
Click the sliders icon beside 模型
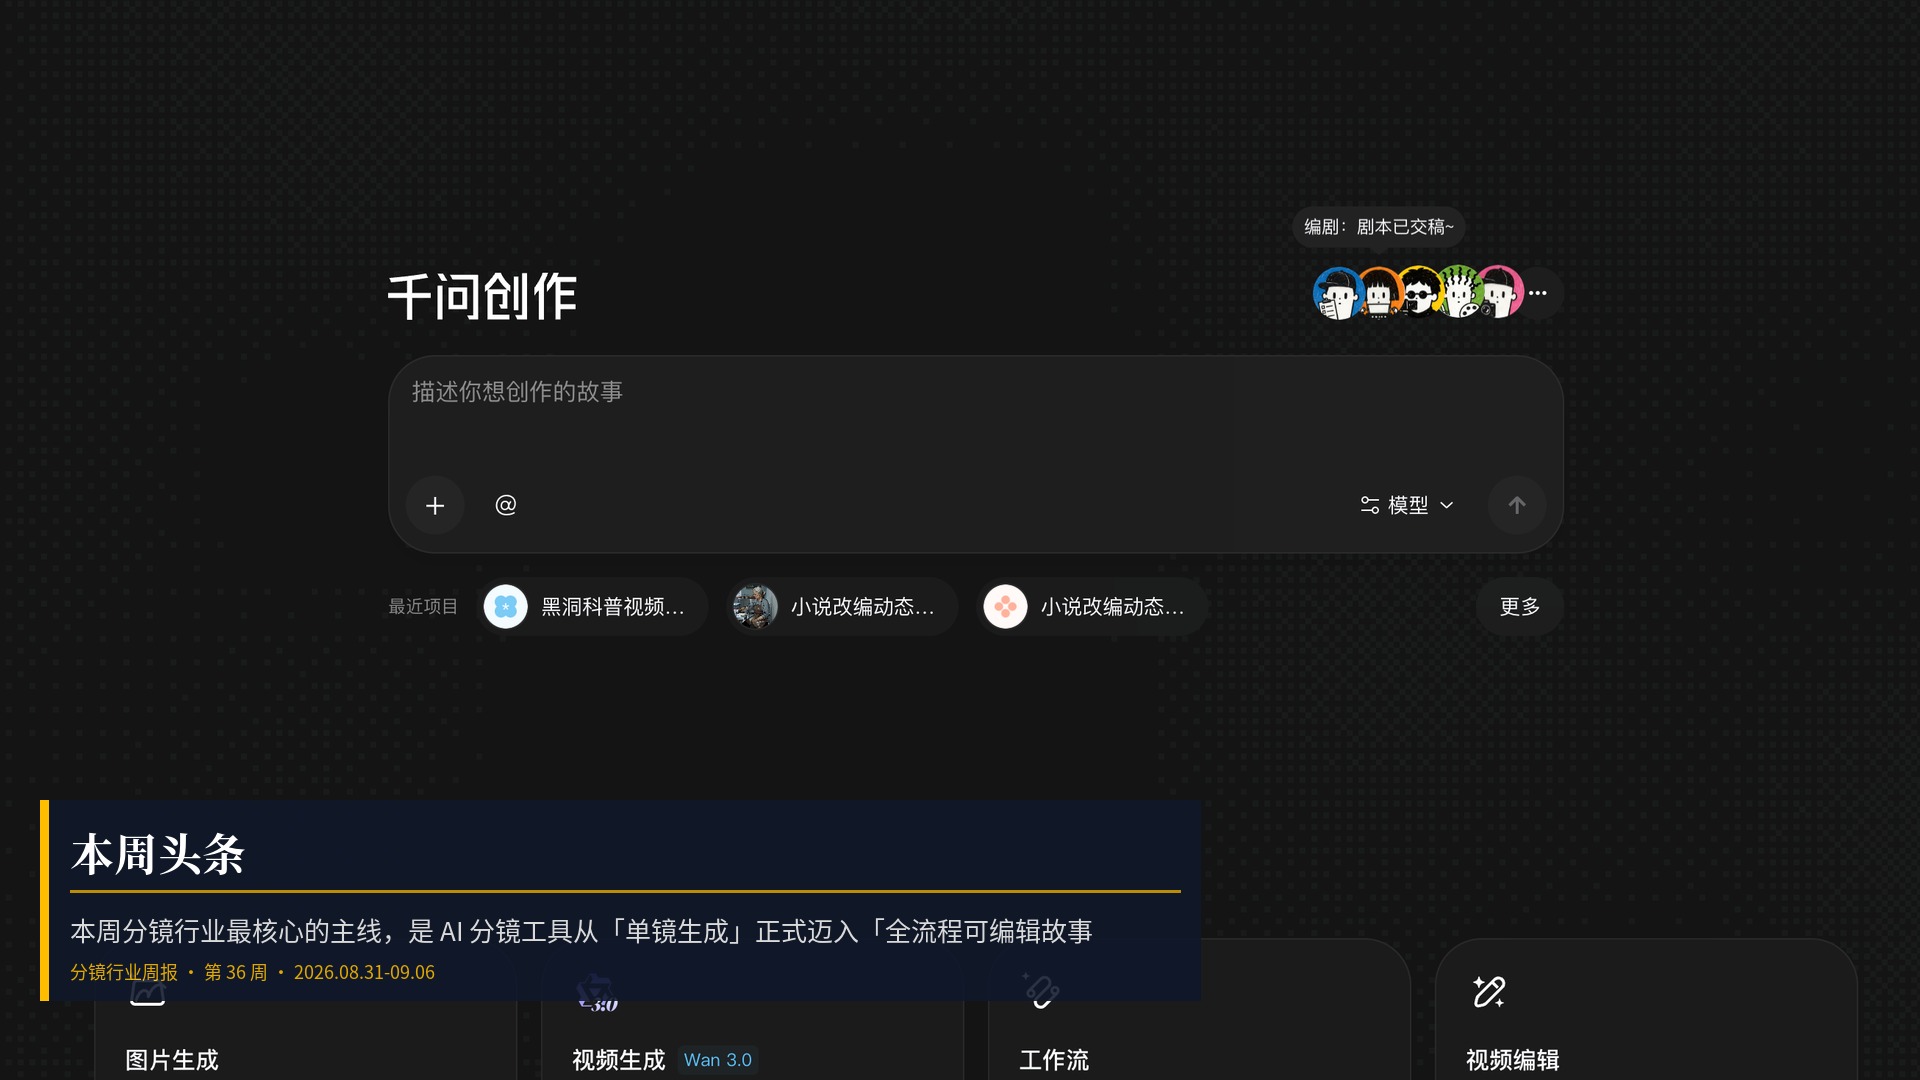pos(1370,506)
